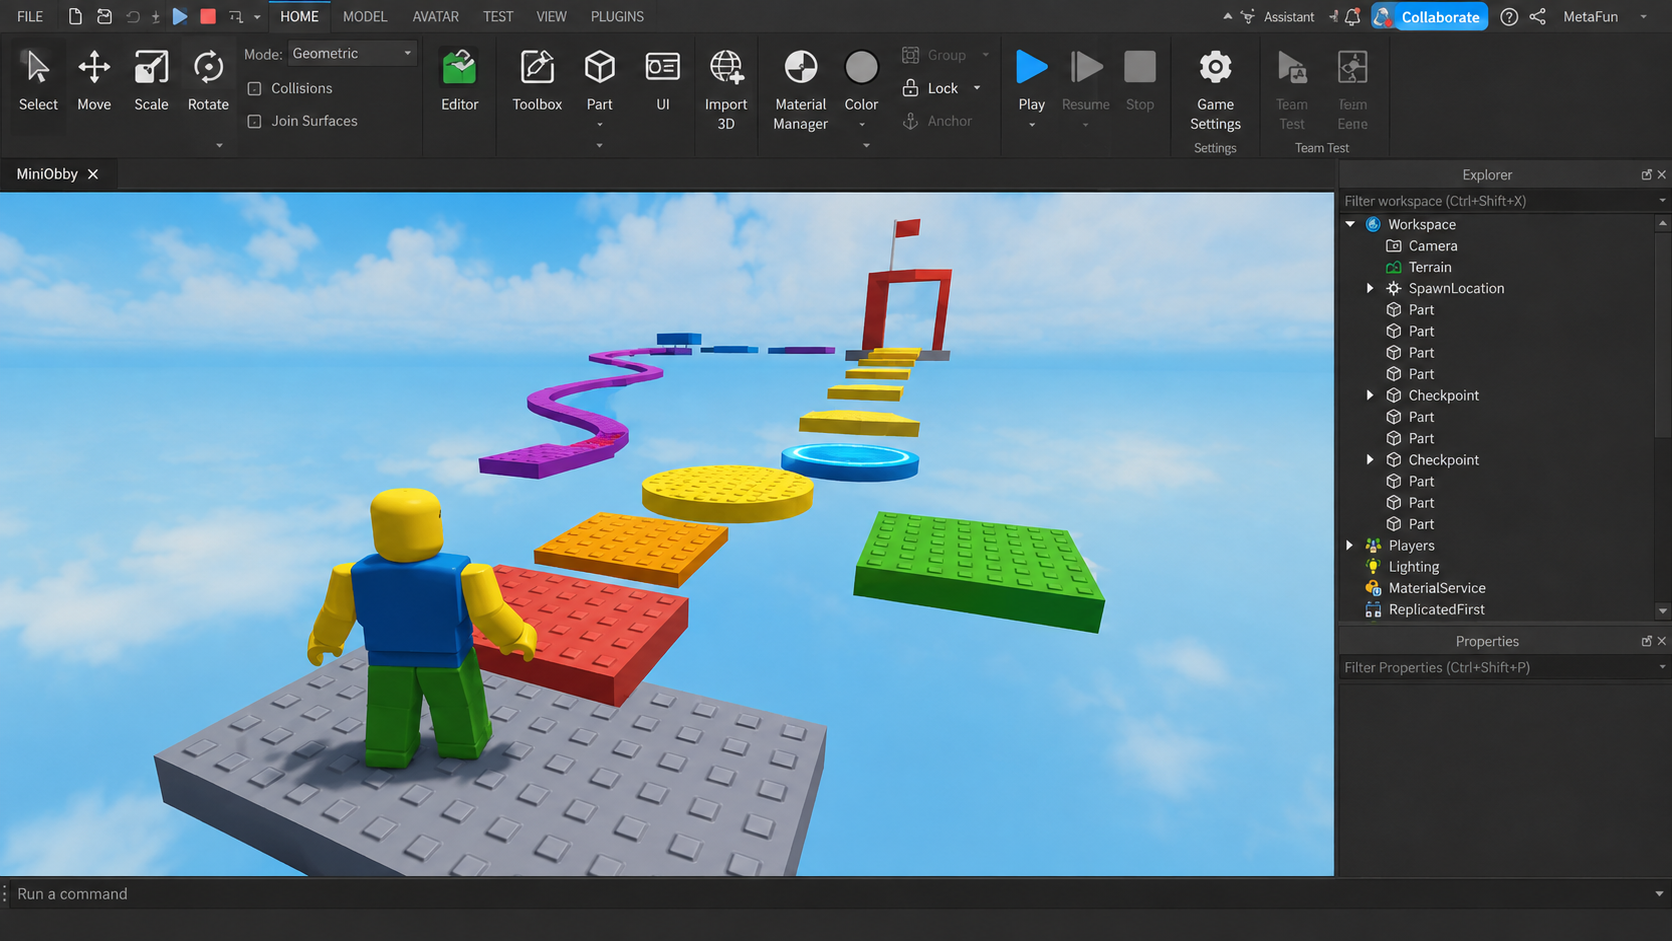The height and width of the screenshot is (941, 1672).
Task: Activate the Select tool
Action: (x=38, y=81)
